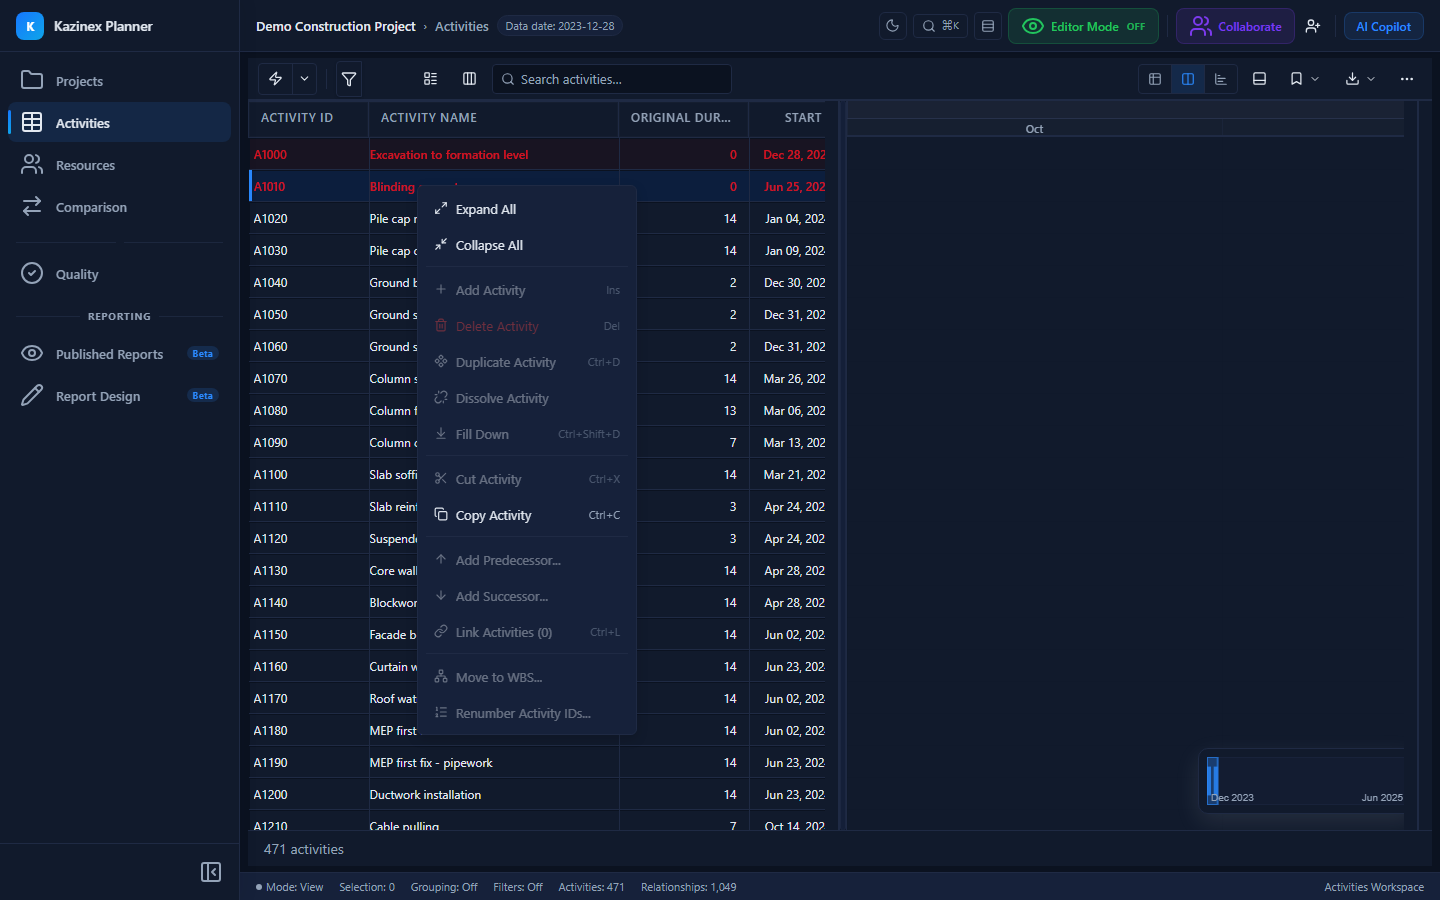Click the lightning quick actions icon
The image size is (1440, 900).
(275, 79)
